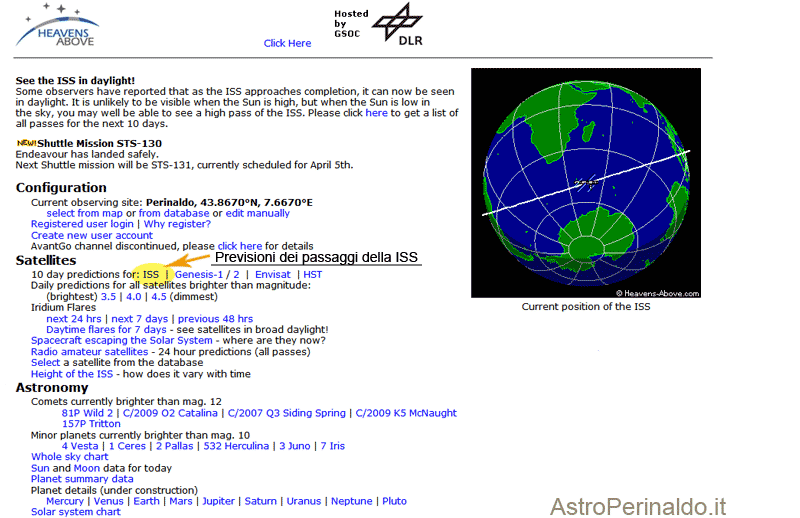Open ISS 10 day predictions
The image size is (800, 518).
coord(151,275)
